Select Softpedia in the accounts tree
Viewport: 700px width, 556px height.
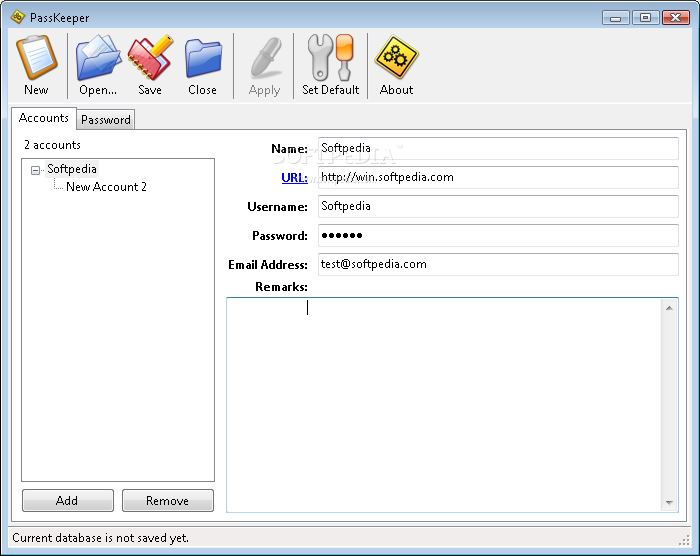pyautogui.click(x=72, y=169)
